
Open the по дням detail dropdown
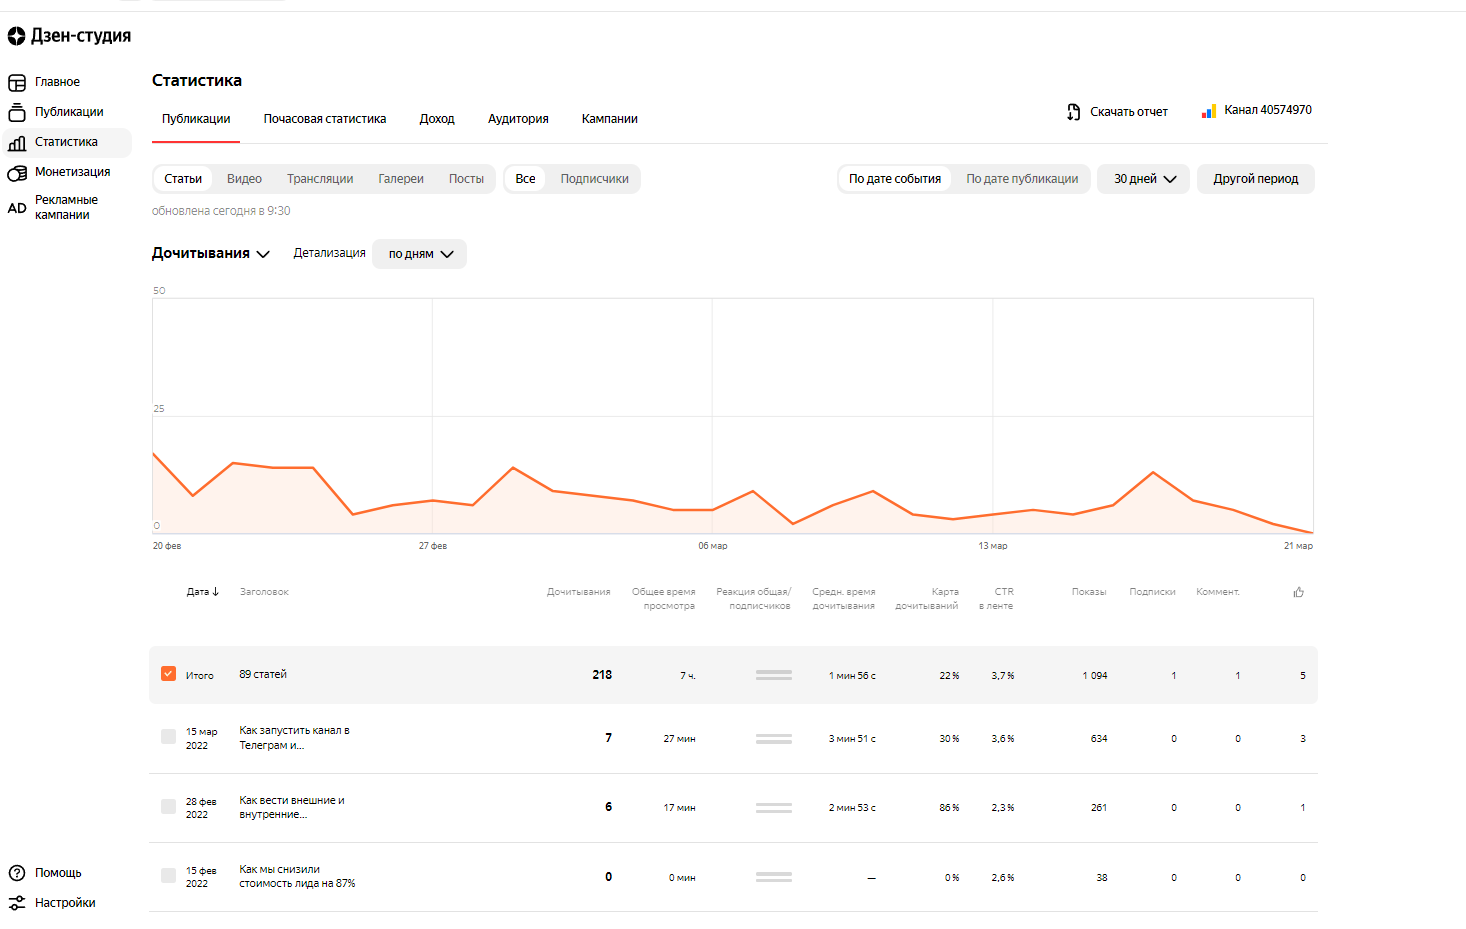click(420, 254)
